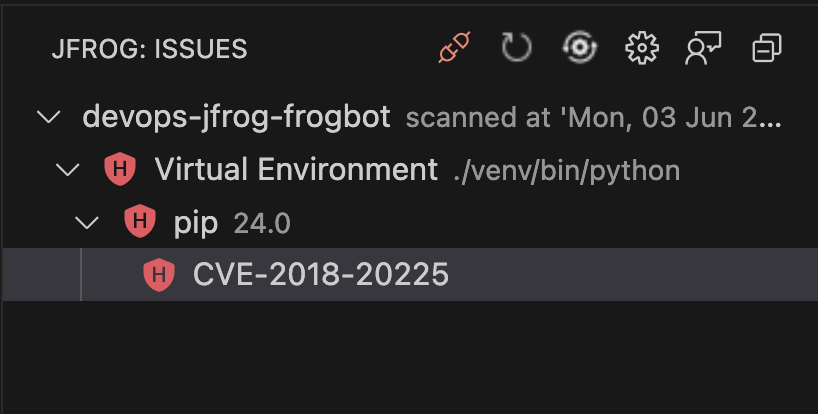This screenshot has height=414, width=818.
Task: Click the orange plug connection icon
Action: [x=456, y=48]
